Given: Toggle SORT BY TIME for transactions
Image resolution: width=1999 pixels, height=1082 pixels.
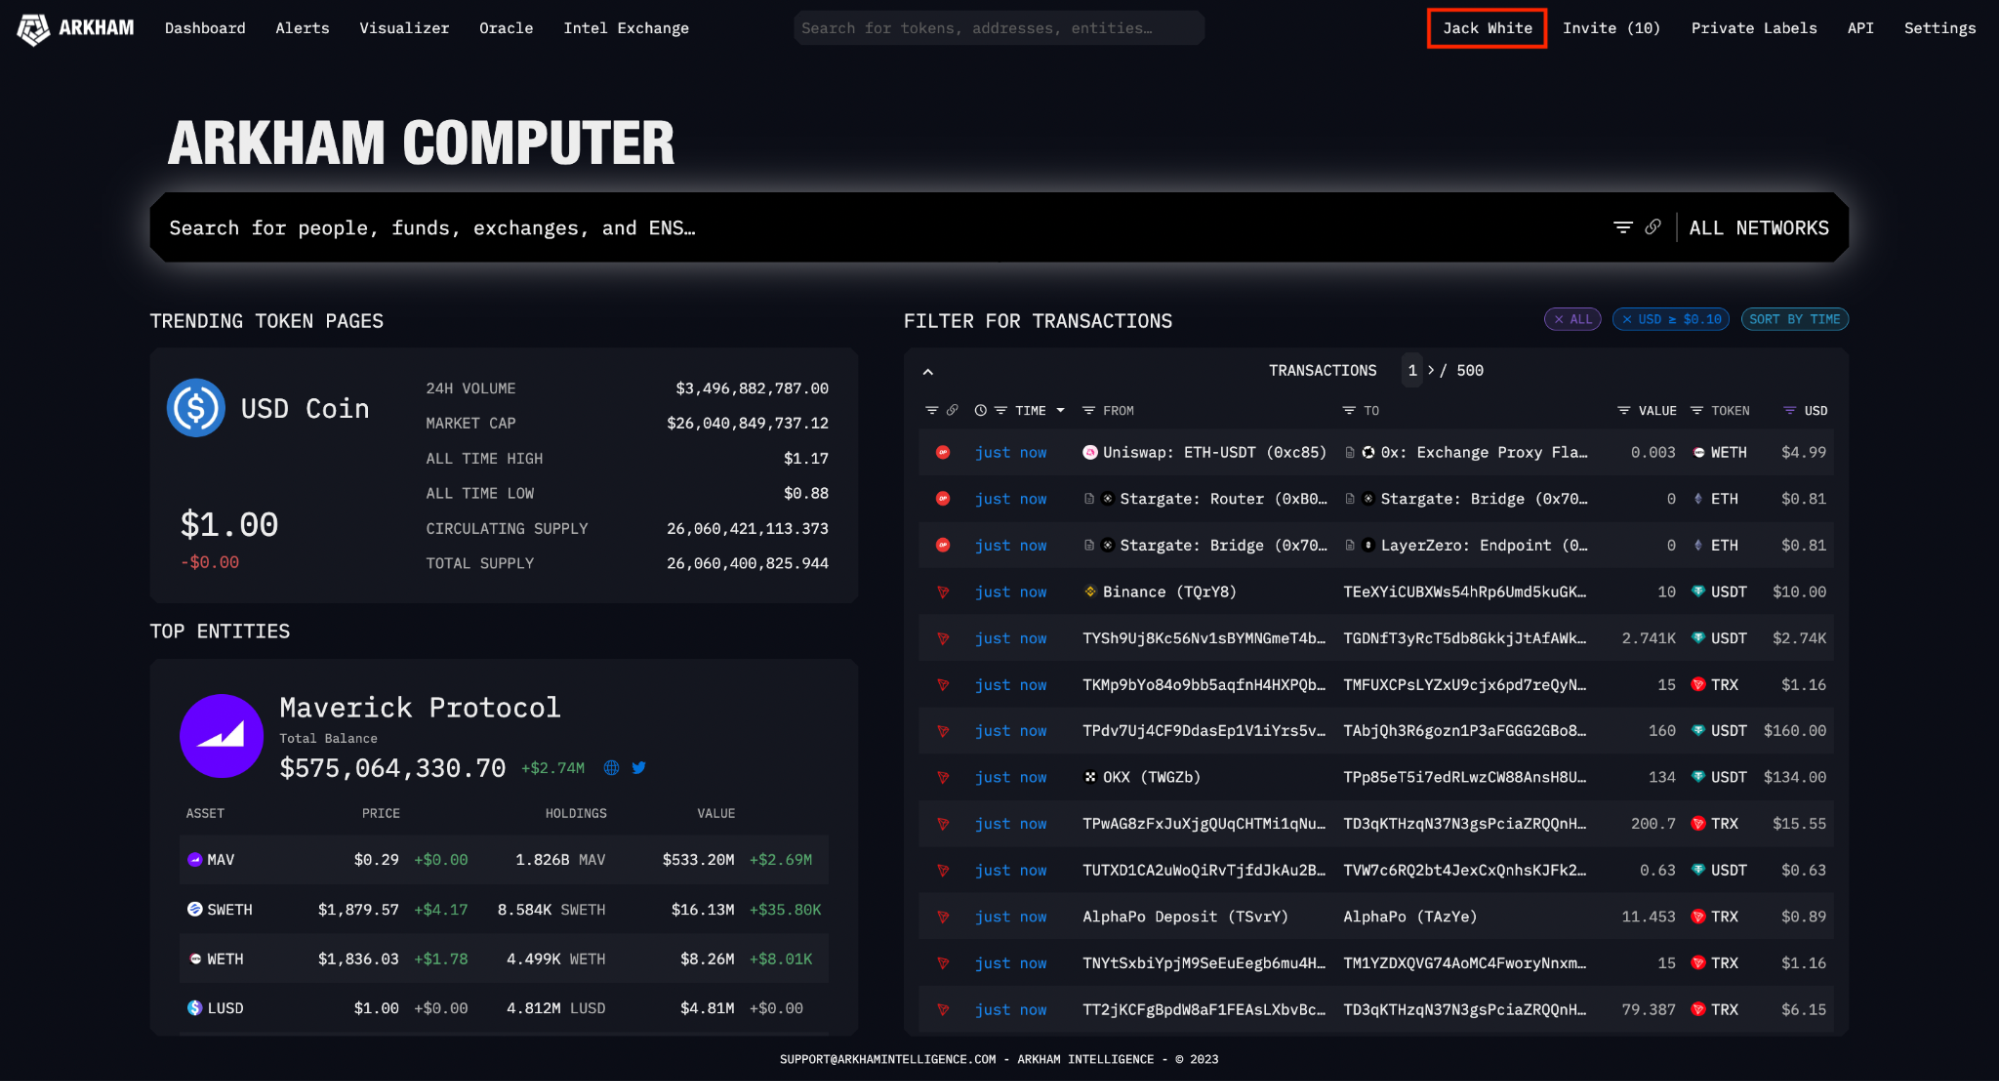Looking at the screenshot, I should [1794, 319].
